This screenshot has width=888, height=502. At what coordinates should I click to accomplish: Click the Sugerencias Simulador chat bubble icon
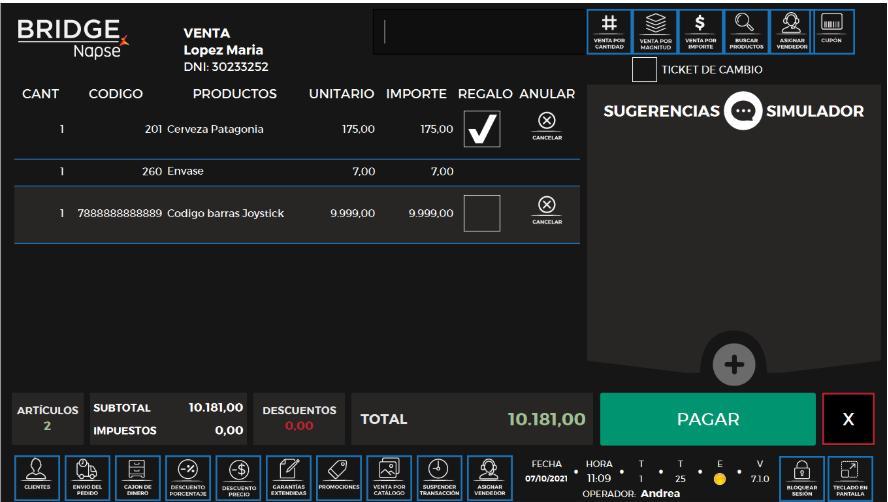click(743, 110)
